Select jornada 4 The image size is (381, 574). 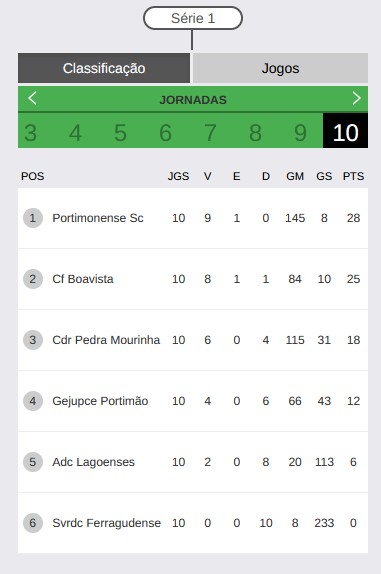[75, 133]
